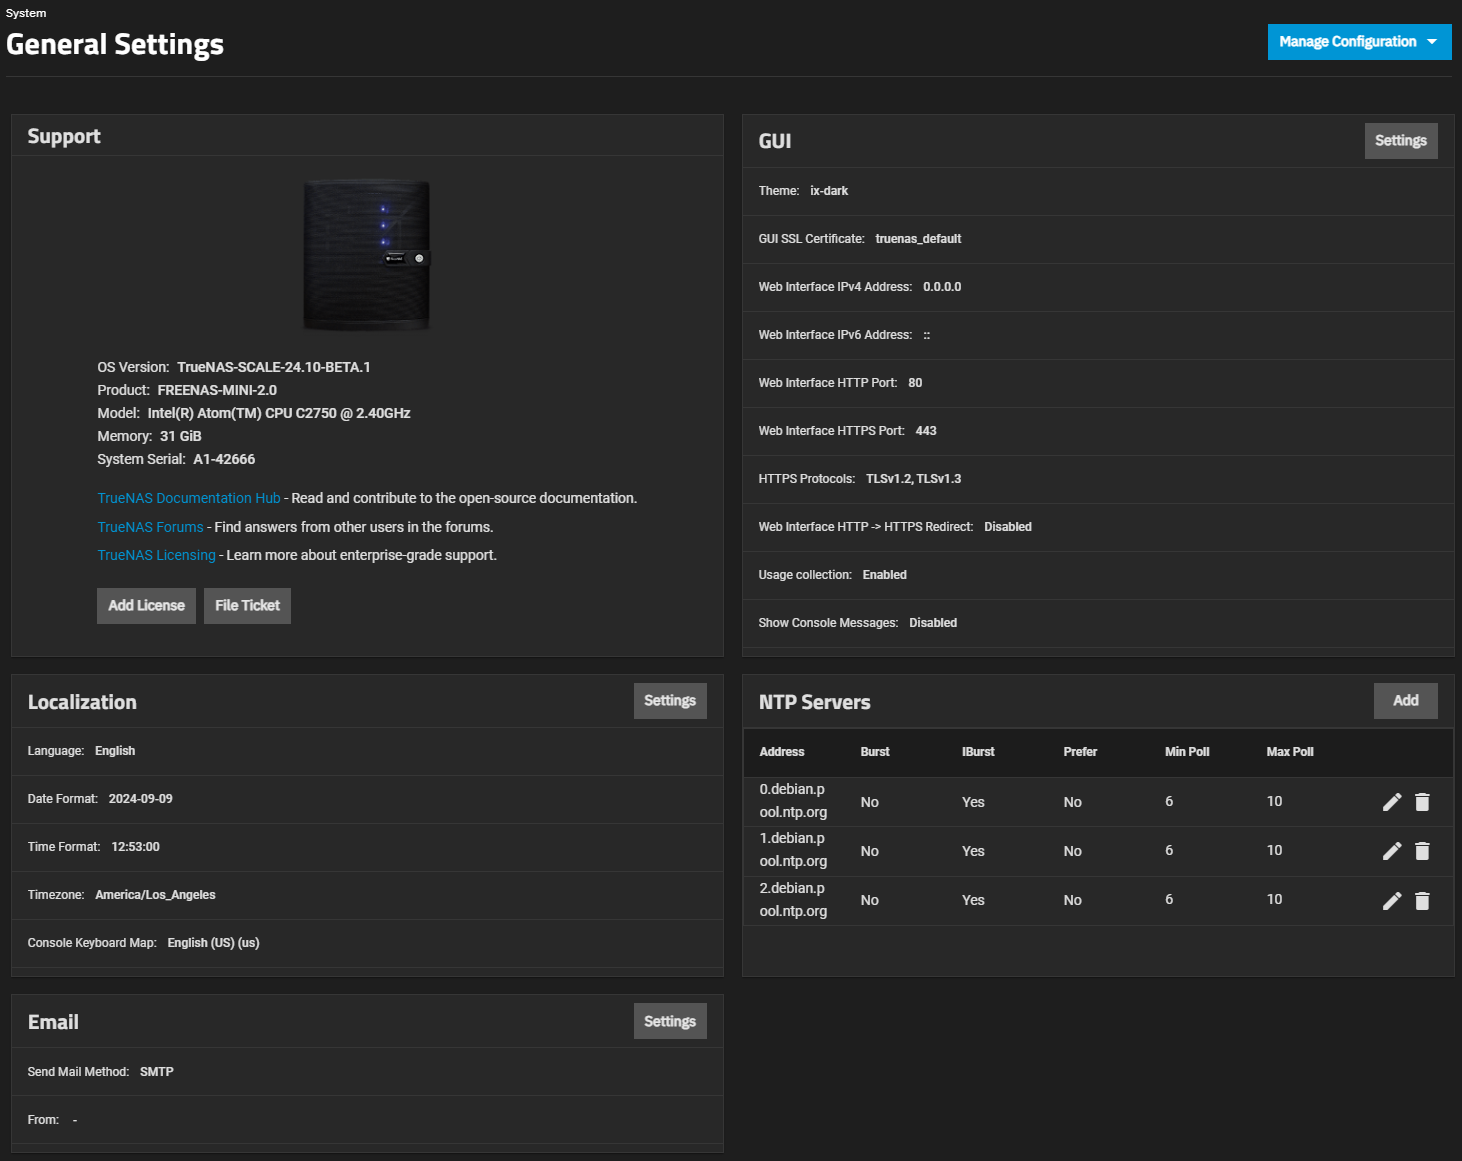The width and height of the screenshot is (1462, 1161).
Task: Click pencil icon for 1.debian.pool.ntp.org
Action: (1391, 851)
